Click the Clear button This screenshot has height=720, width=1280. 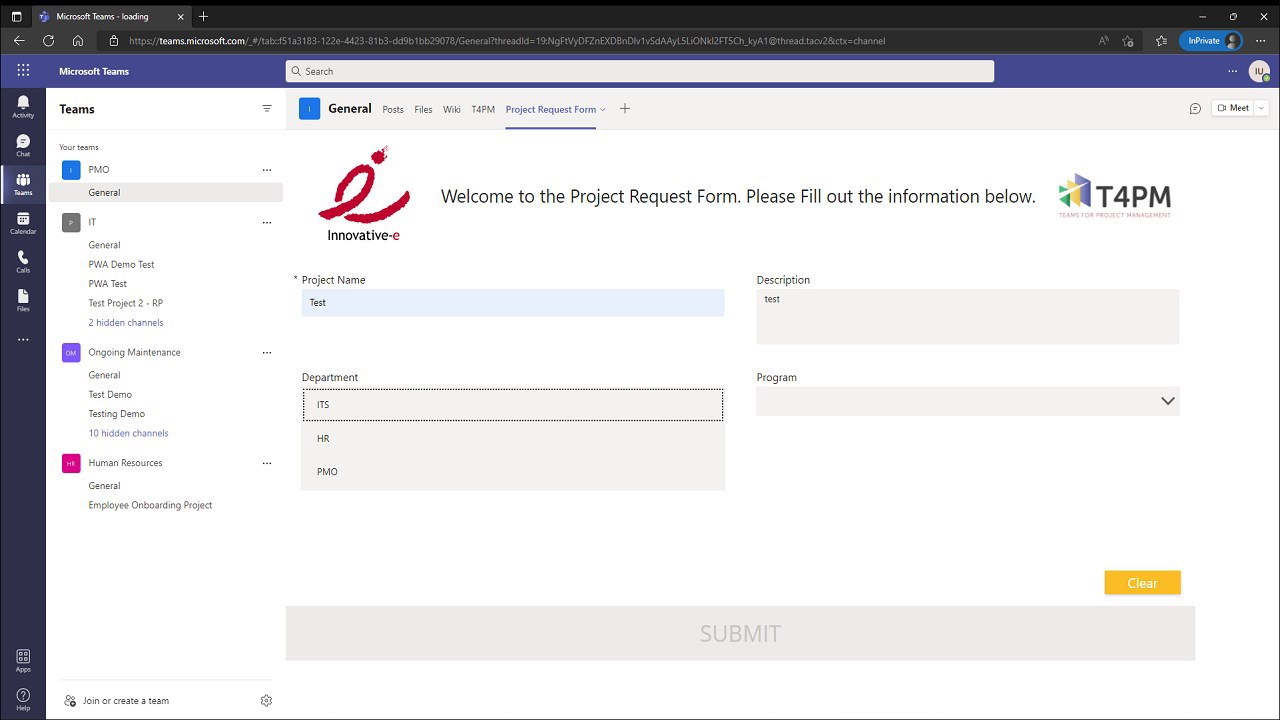pyautogui.click(x=1142, y=583)
